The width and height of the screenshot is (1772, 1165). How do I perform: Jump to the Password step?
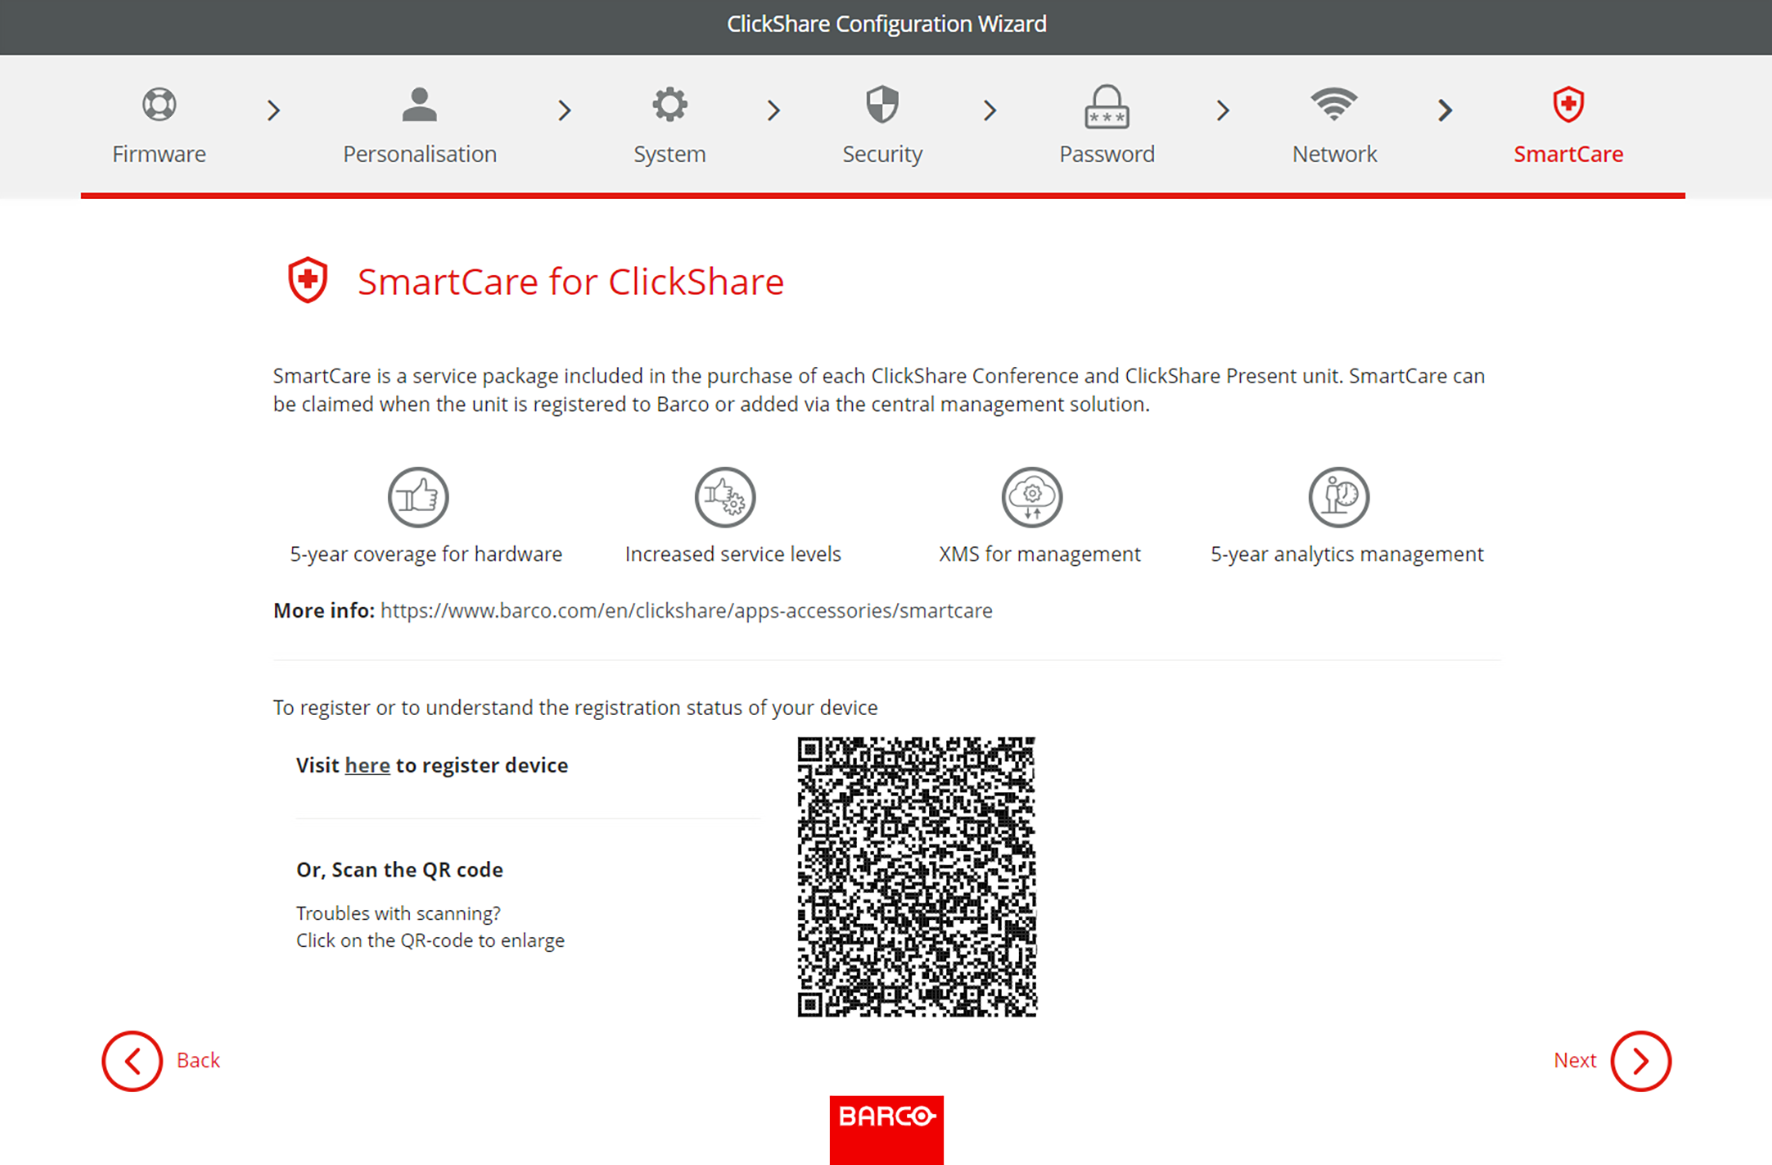[1107, 154]
